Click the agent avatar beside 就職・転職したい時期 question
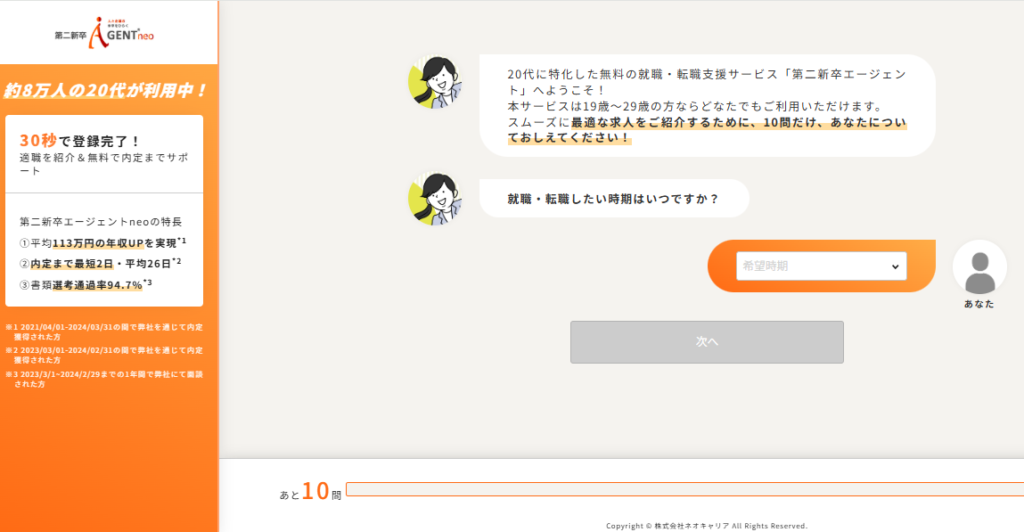 pyautogui.click(x=435, y=198)
